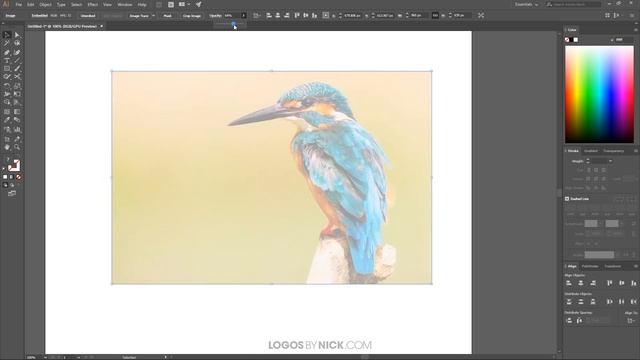This screenshot has height=360, width=640.
Task: Open the Essentials workspace dropdown
Action: (526, 4)
